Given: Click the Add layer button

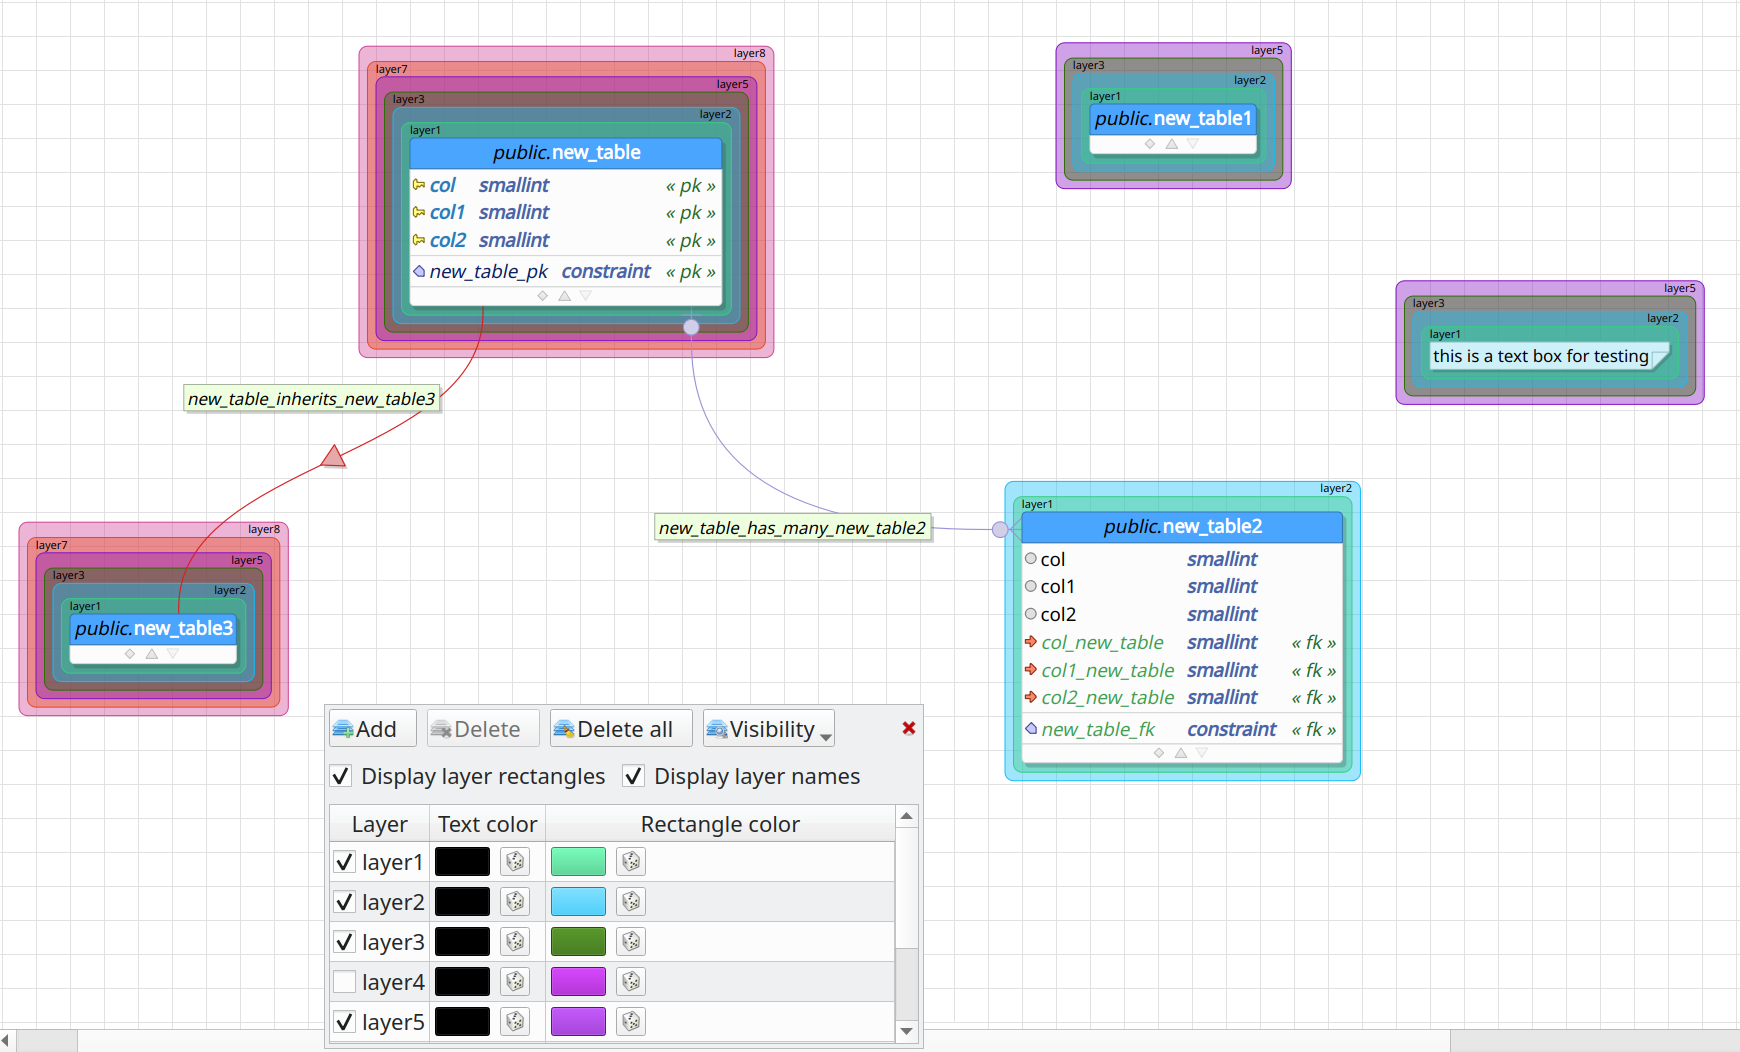Looking at the screenshot, I should coord(371,728).
